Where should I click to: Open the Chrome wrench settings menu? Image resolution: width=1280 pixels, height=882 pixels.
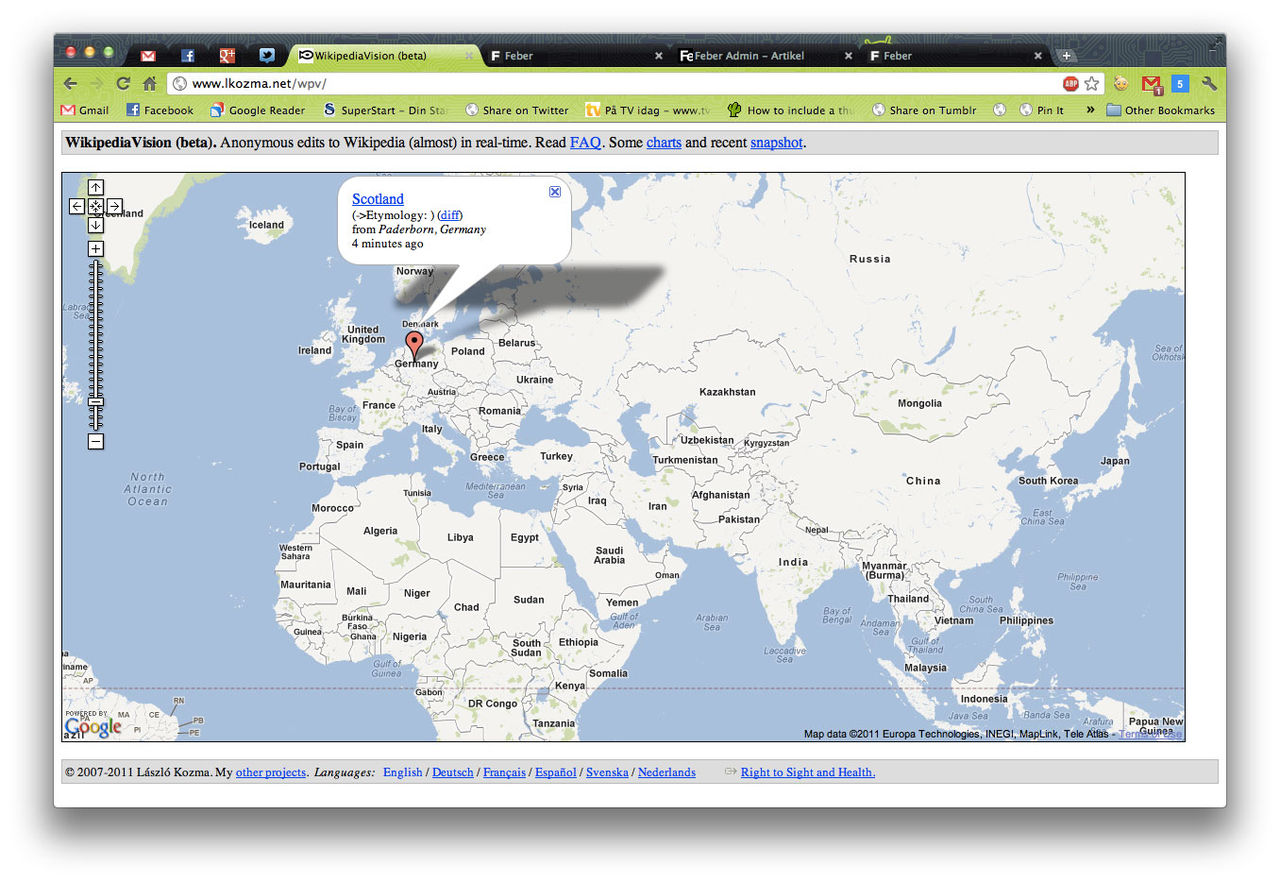click(x=1208, y=84)
